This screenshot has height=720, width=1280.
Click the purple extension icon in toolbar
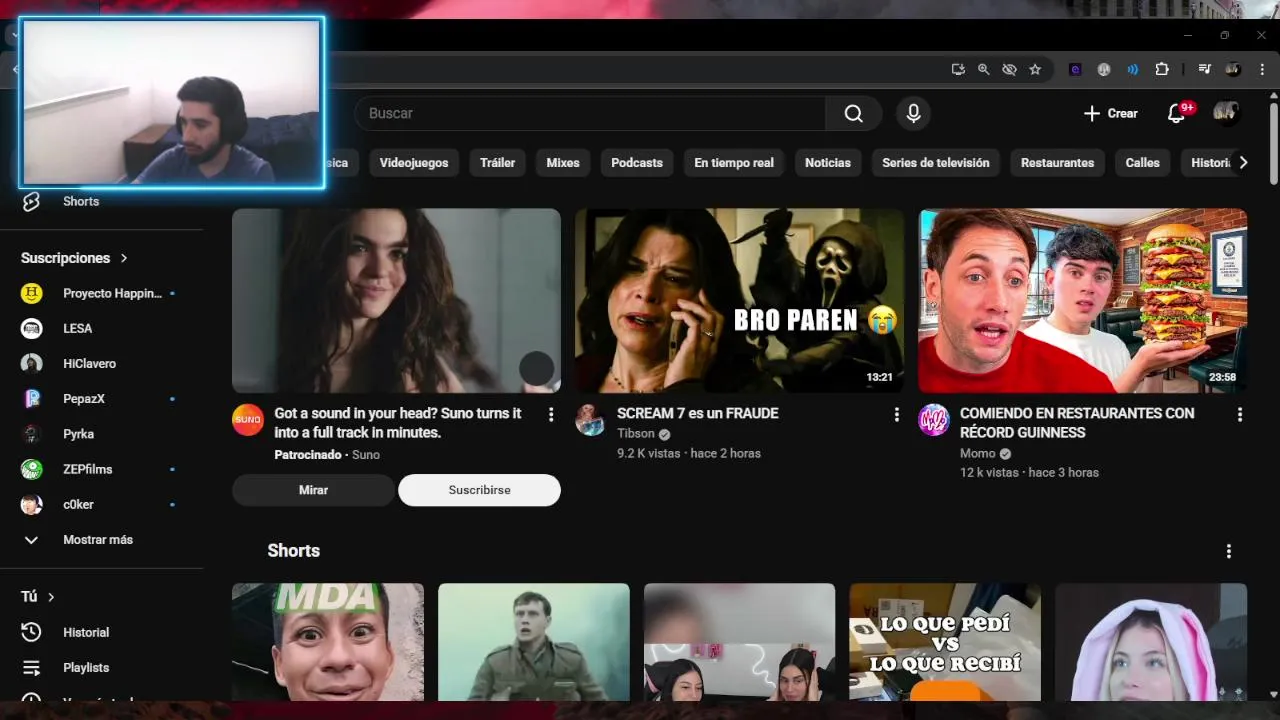tap(1075, 69)
